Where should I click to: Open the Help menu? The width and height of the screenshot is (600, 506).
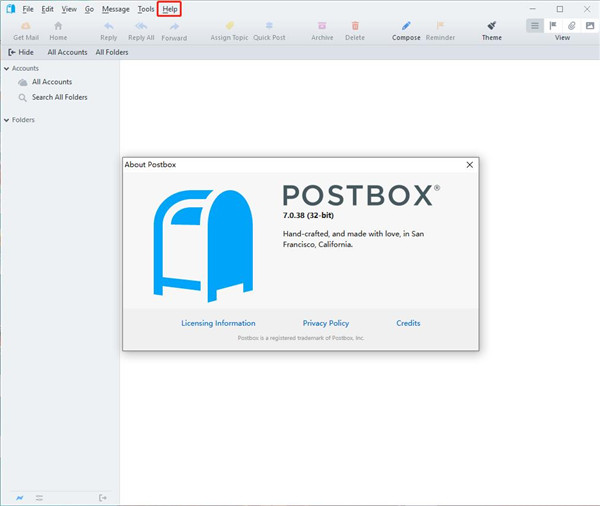170,9
